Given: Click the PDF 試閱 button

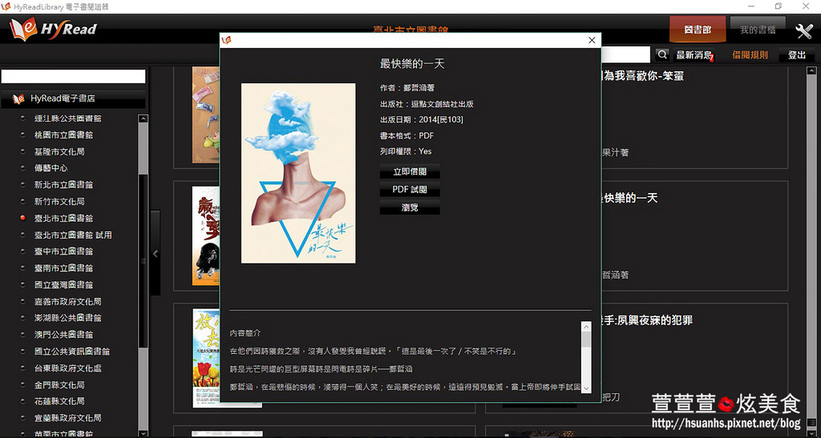Looking at the screenshot, I should point(410,189).
